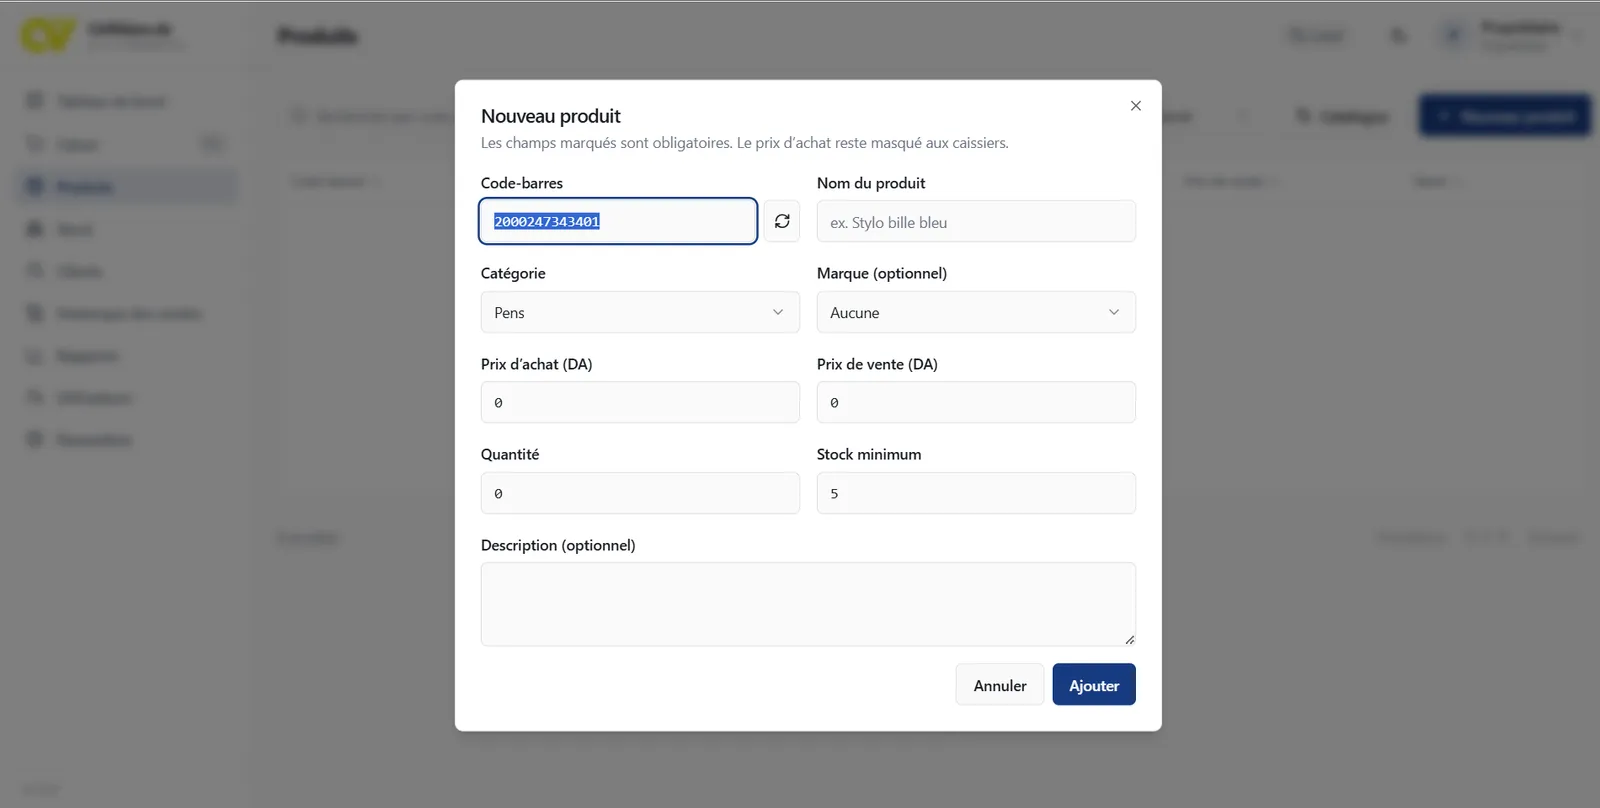Click the Prix de vente (DA) field
Image resolution: width=1600 pixels, height=808 pixels.
pos(976,402)
